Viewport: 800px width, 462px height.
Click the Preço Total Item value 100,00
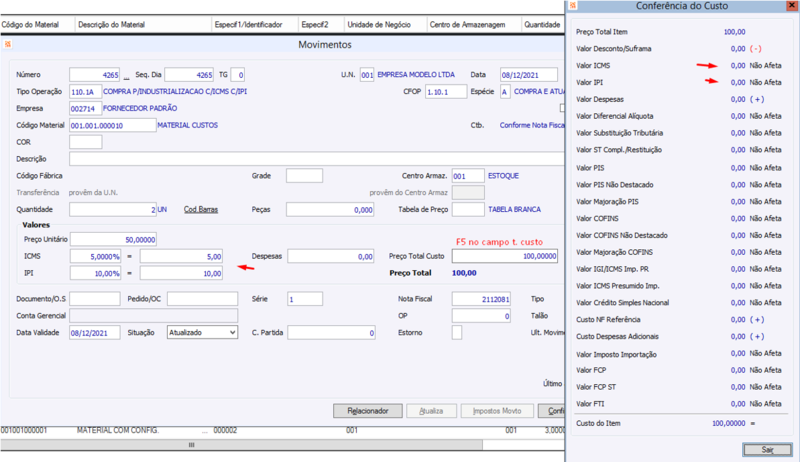point(734,32)
